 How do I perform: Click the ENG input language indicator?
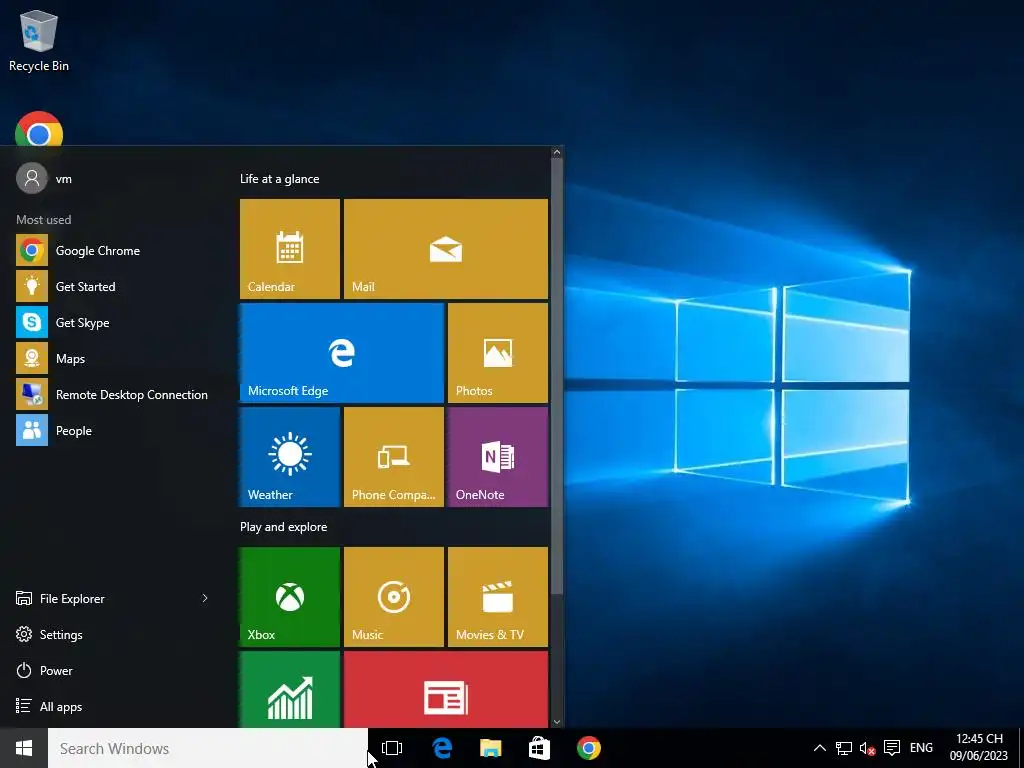(921, 748)
